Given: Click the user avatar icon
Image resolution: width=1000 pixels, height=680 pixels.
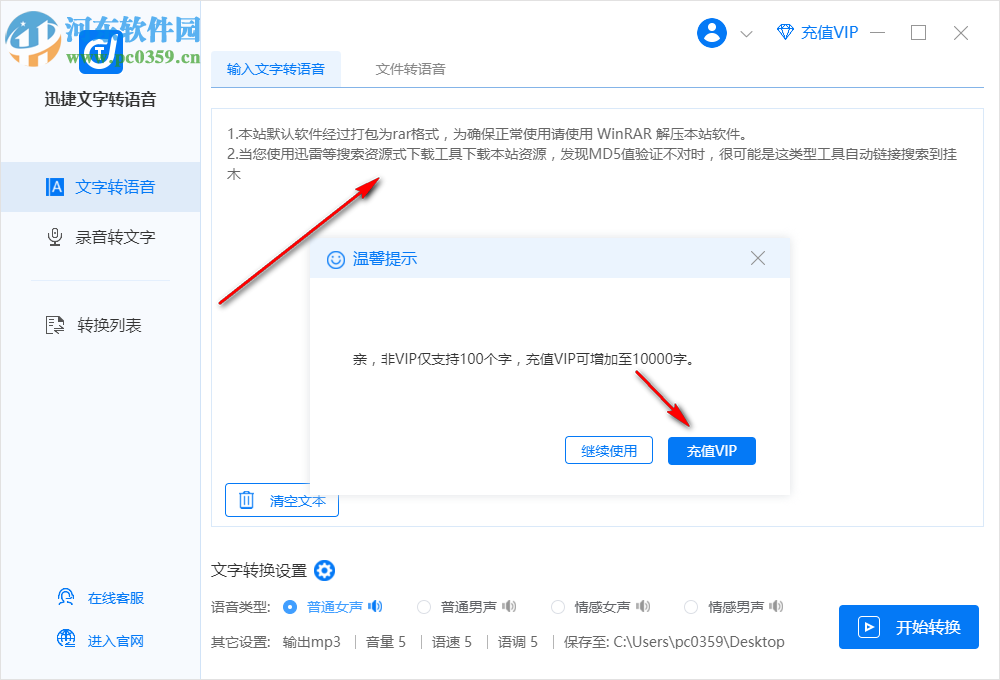Looking at the screenshot, I should (711, 32).
